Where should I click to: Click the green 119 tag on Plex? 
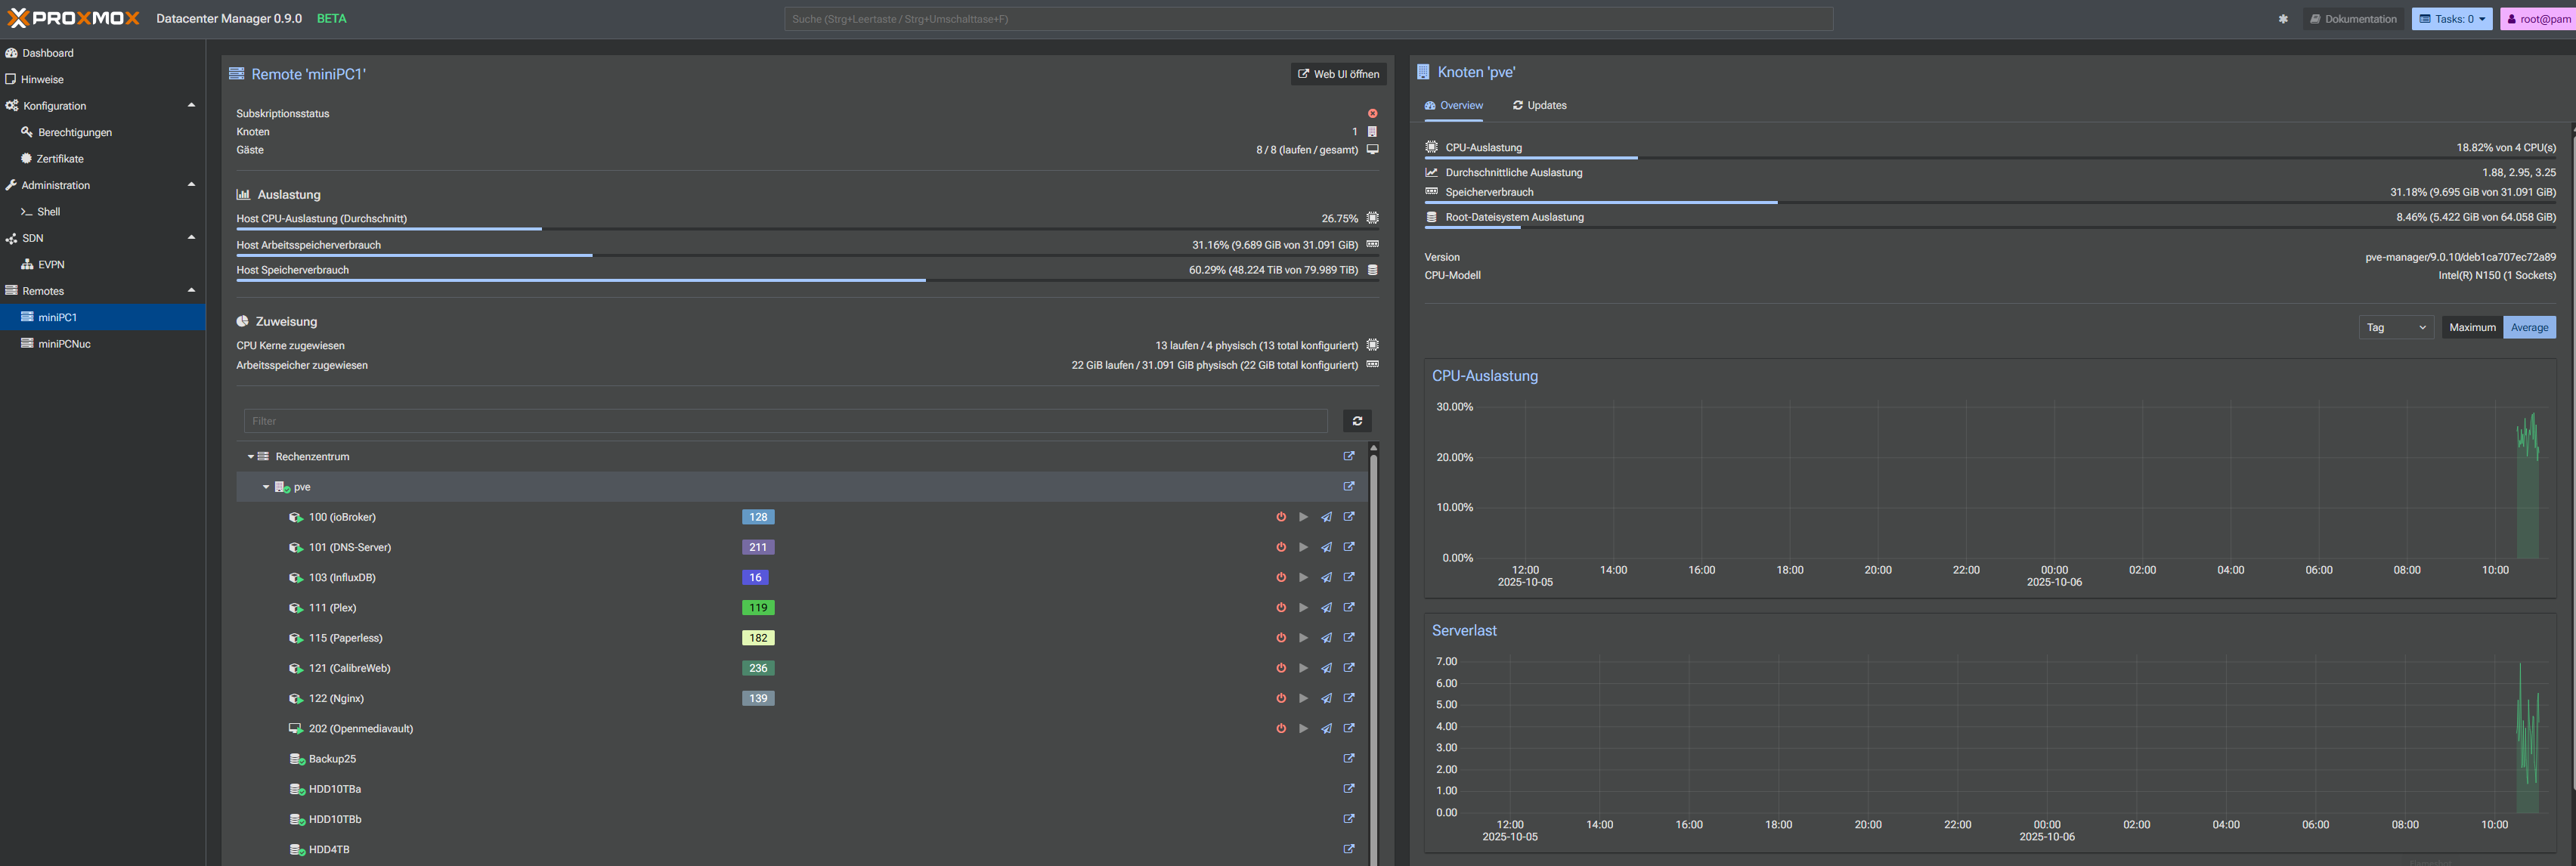coord(758,608)
